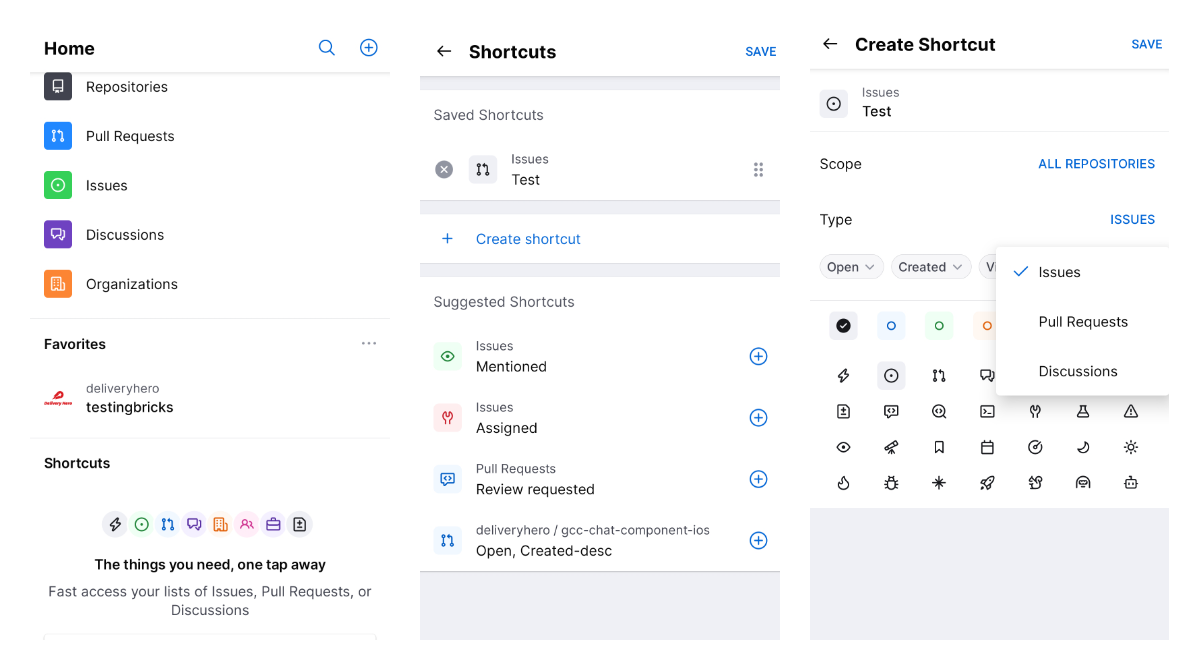Screen dimensions: 1200x670
Task: Select the lightning bolt shortcut icon
Action: click(x=843, y=375)
